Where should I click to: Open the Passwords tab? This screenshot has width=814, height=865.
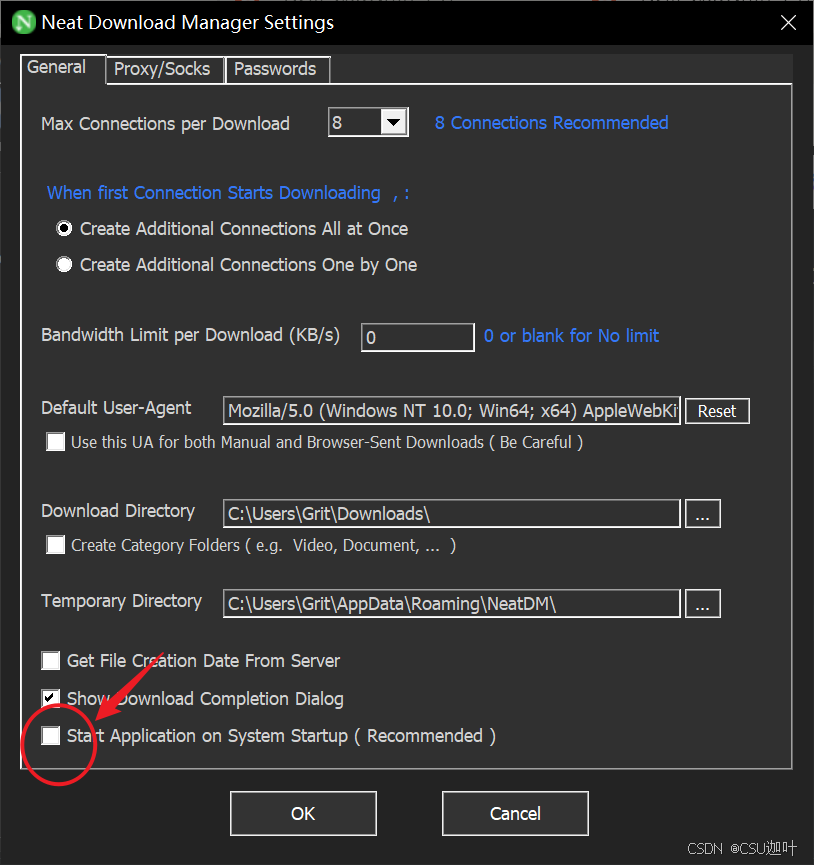click(x=277, y=70)
